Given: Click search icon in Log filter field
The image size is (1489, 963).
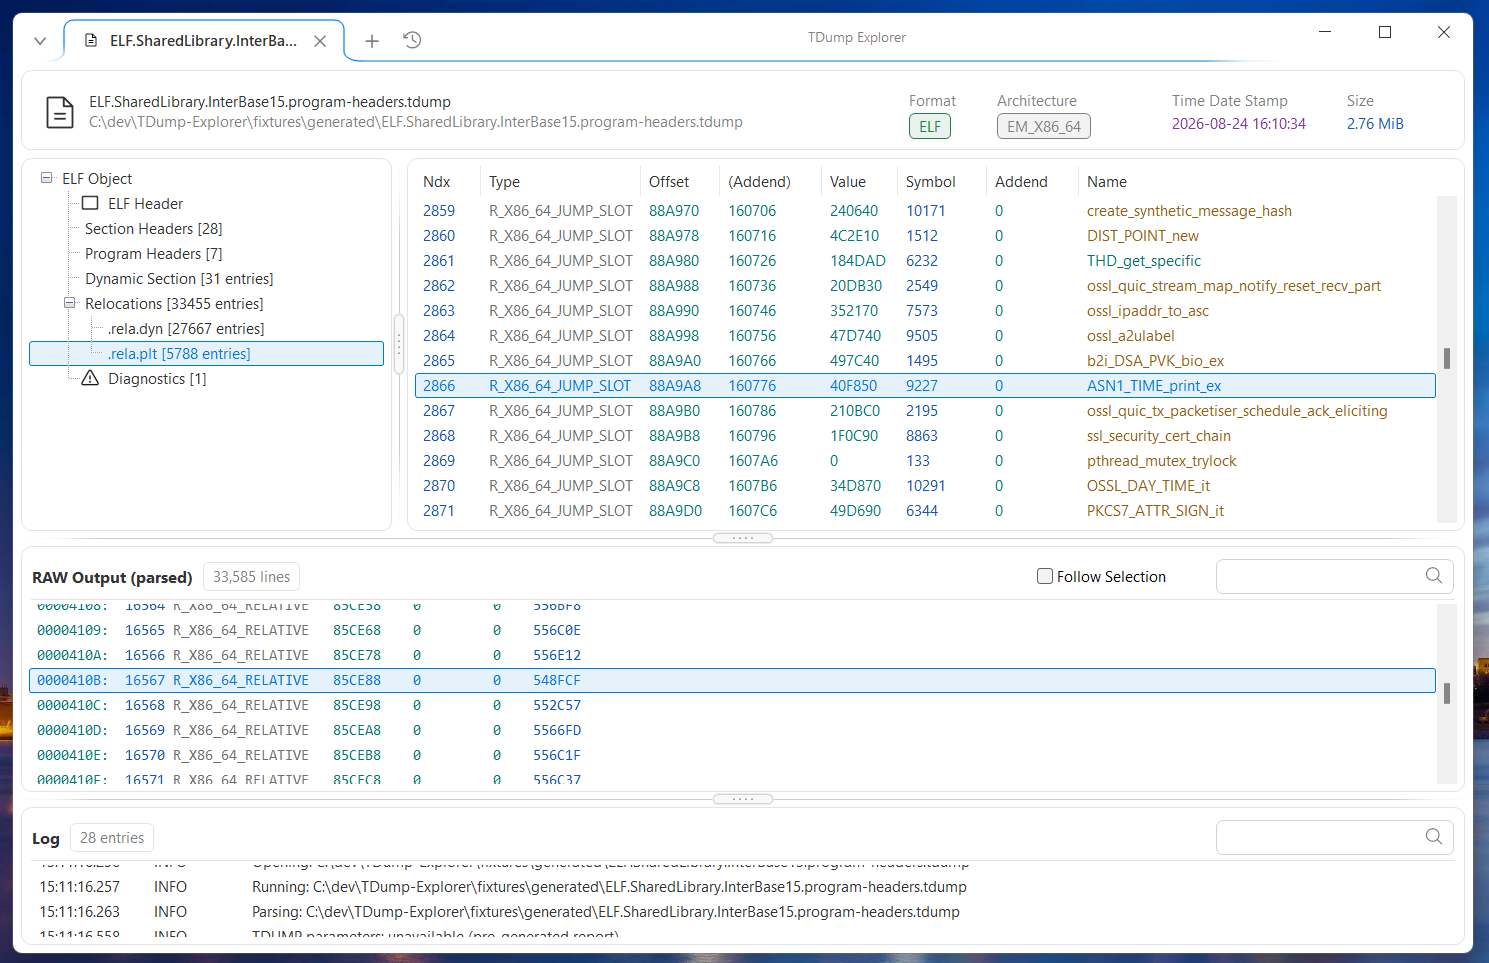Looking at the screenshot, I should (x=1433, y=837).
